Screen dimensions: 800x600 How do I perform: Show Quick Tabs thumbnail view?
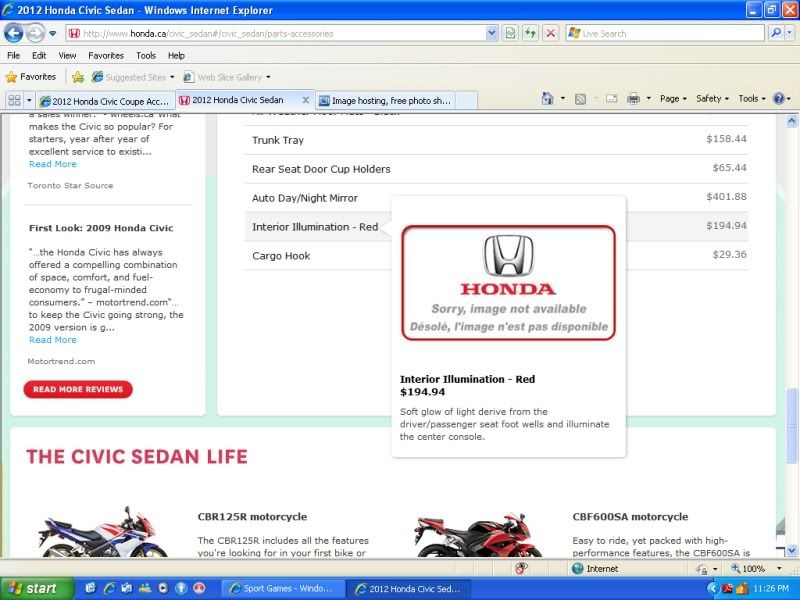[x=14, y=101]
